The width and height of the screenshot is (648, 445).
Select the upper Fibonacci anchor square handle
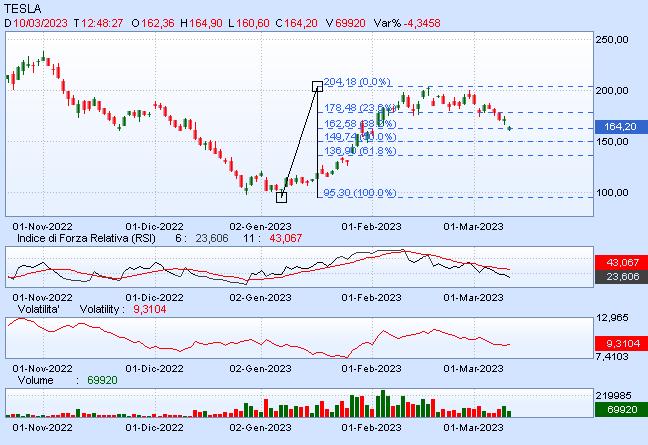pos(317,86)
